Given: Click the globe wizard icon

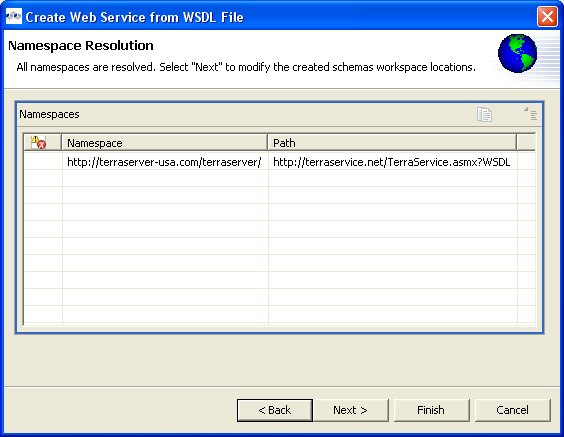Looking at the screenshot, I should click(517, 53).
